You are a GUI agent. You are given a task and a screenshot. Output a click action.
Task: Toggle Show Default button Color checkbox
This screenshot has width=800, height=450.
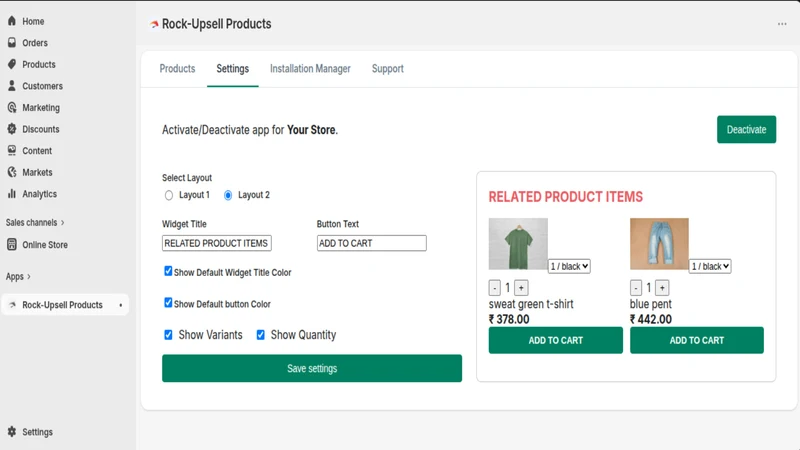(x=168, y=303)
